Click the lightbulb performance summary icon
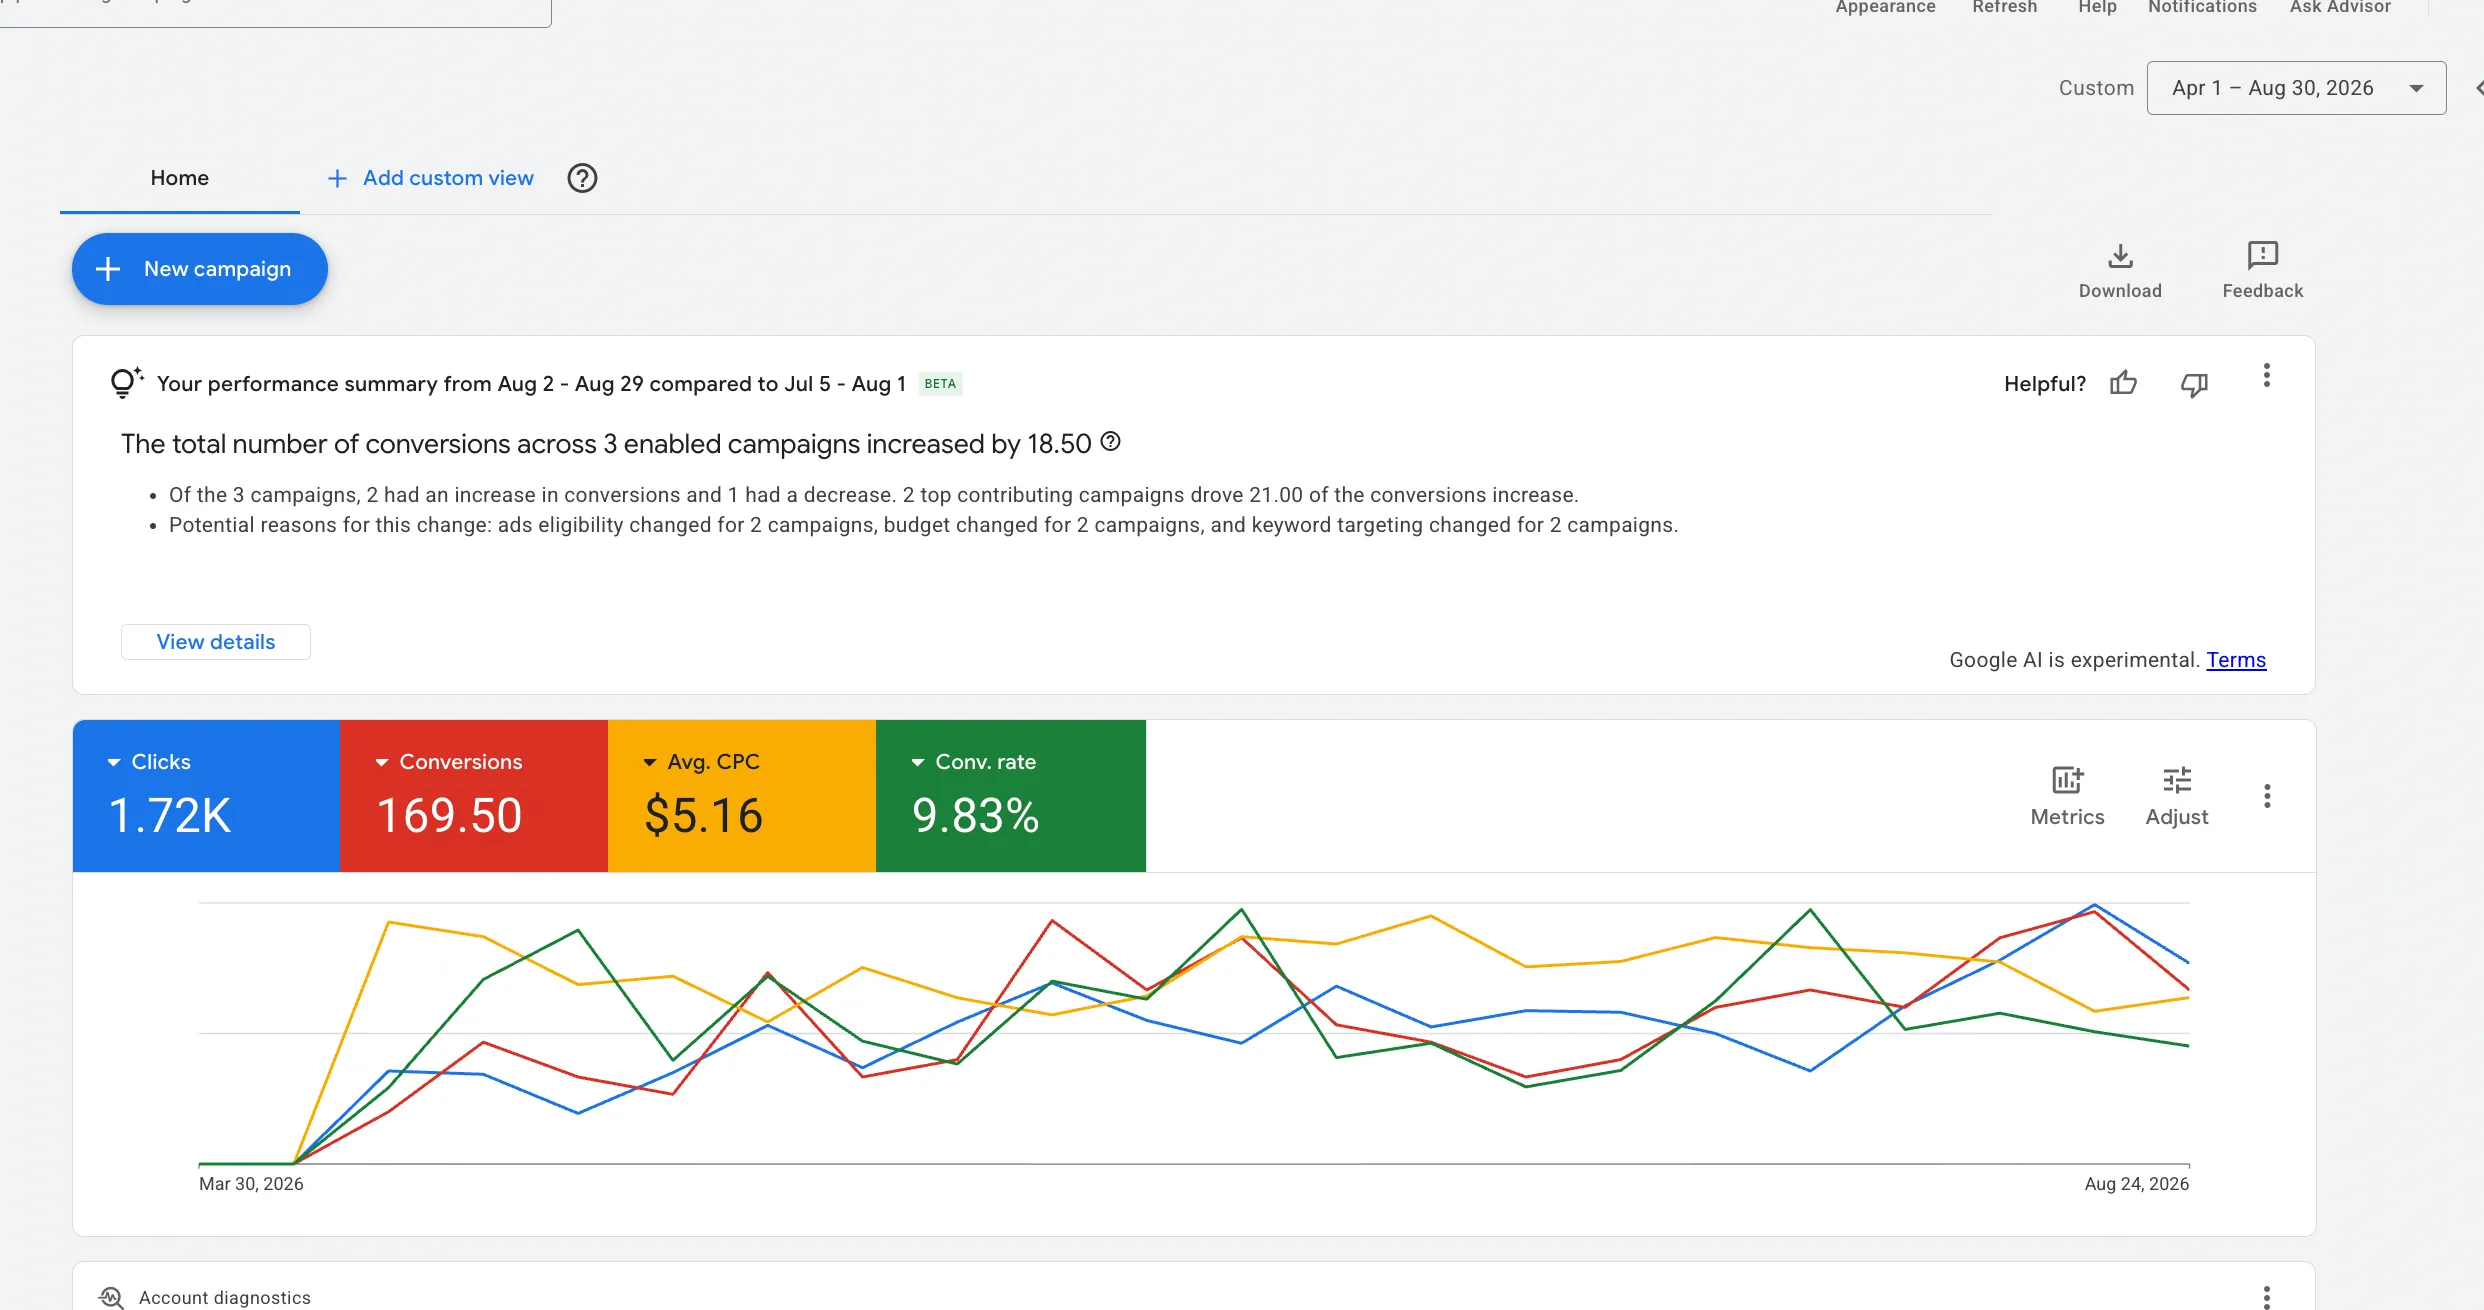This screenshot has width=2484, height=1310. click(126, 383)
